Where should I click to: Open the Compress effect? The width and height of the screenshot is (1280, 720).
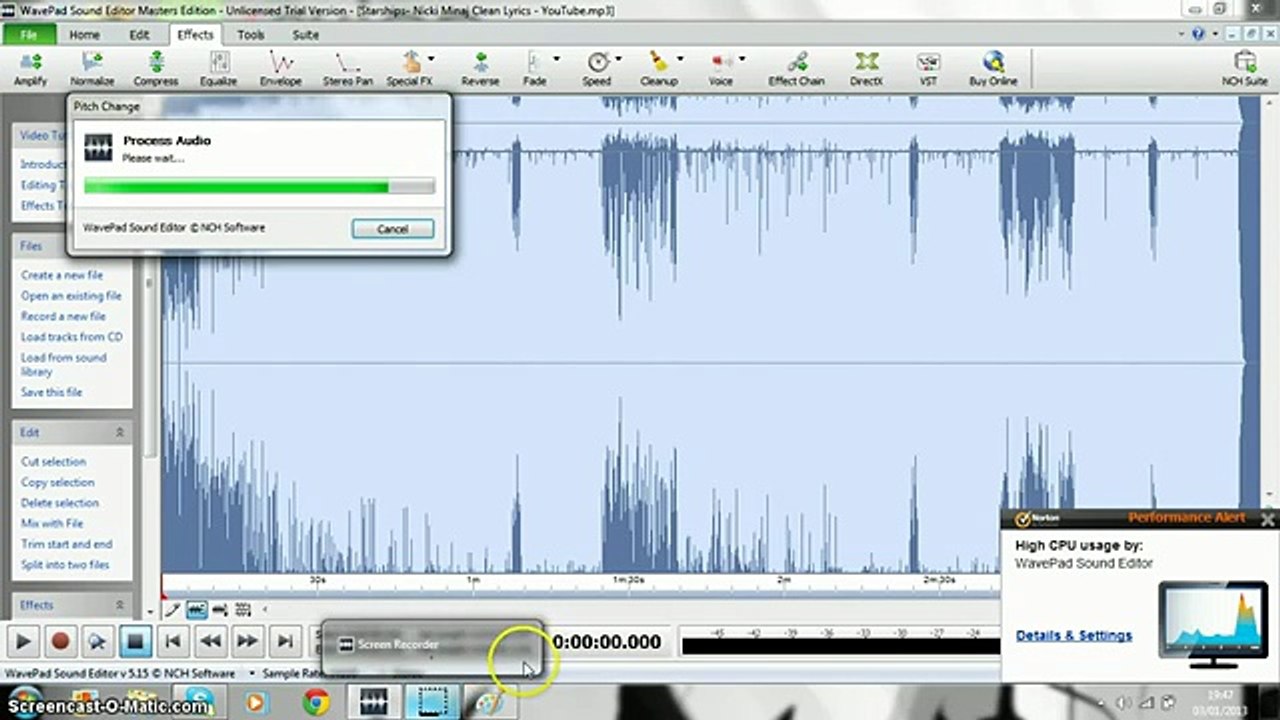click(156, 68)
